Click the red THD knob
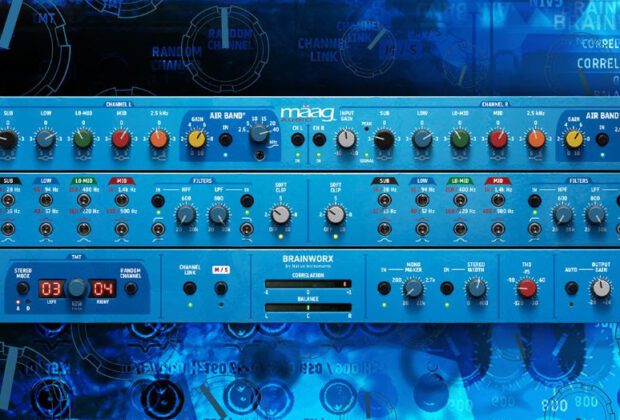The height and width of the screenshot is (420, 620). click(527, 288)
